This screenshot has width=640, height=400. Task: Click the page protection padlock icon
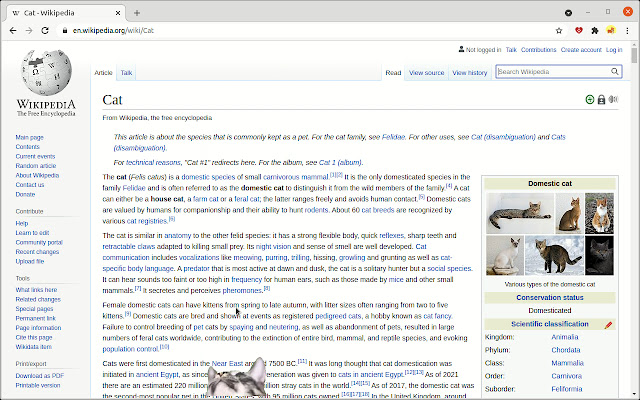[601, 100]
